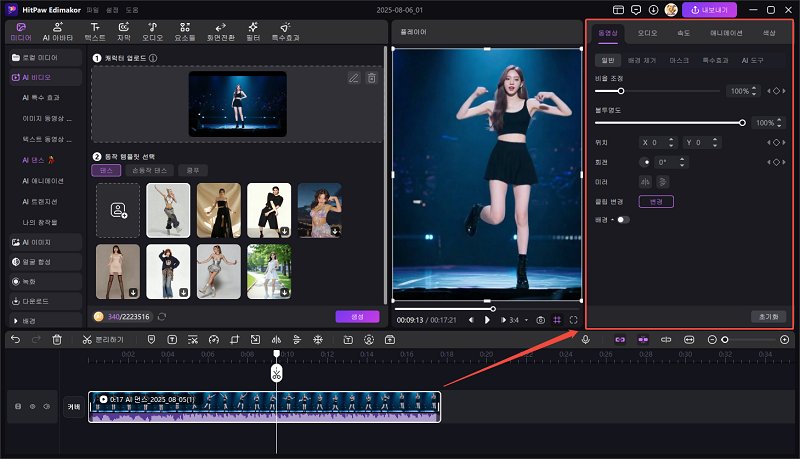Switch to the 오디오 properties tab
Viewport: 800px width, 459px height.
pyautogui.click(x=647, y=33)
